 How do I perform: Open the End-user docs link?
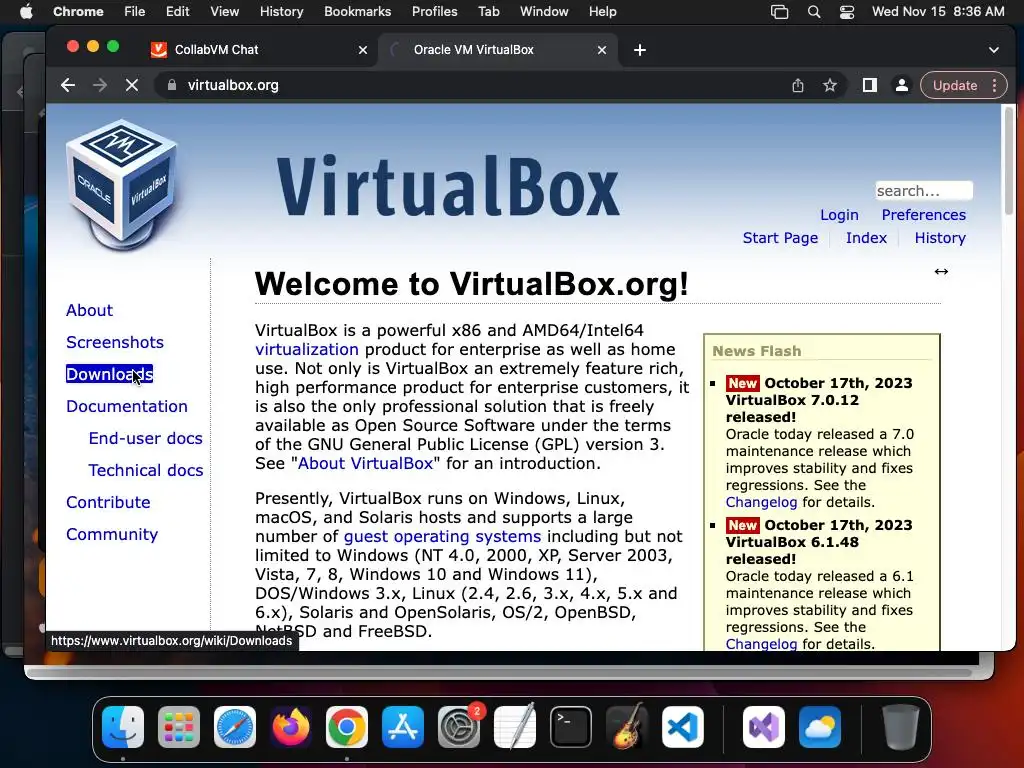pos(146,438)
